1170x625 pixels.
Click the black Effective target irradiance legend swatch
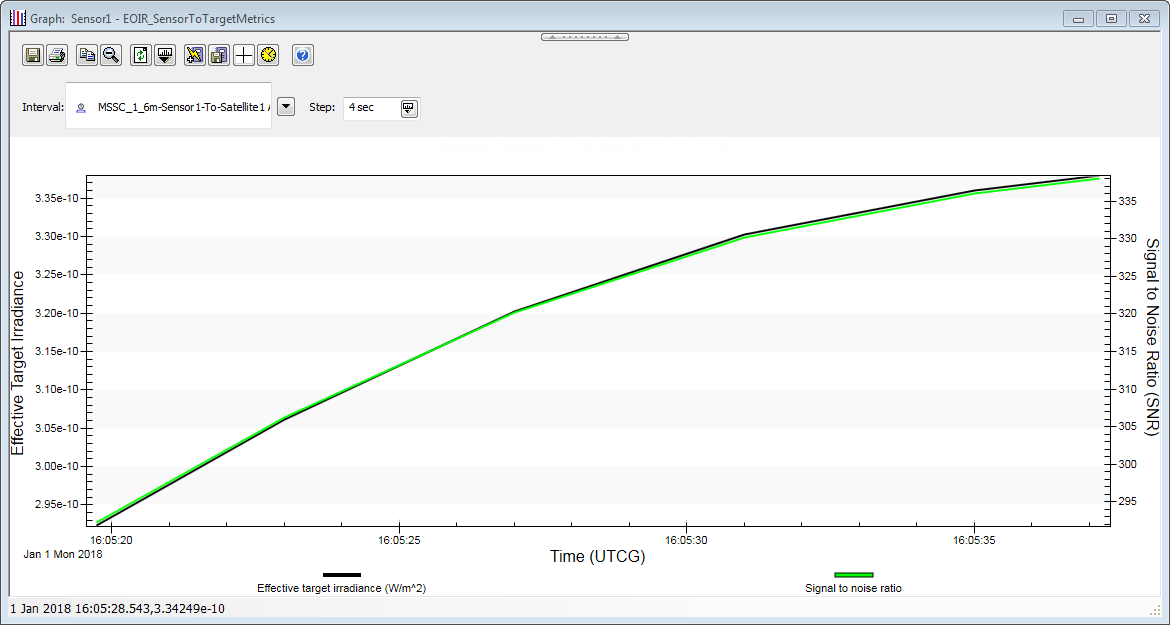click(342, 575)
